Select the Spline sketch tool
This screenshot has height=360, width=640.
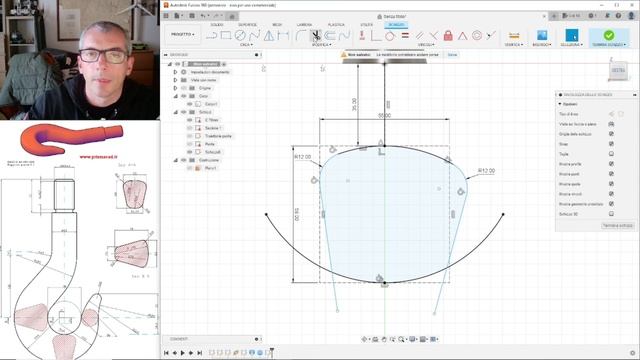254,36
